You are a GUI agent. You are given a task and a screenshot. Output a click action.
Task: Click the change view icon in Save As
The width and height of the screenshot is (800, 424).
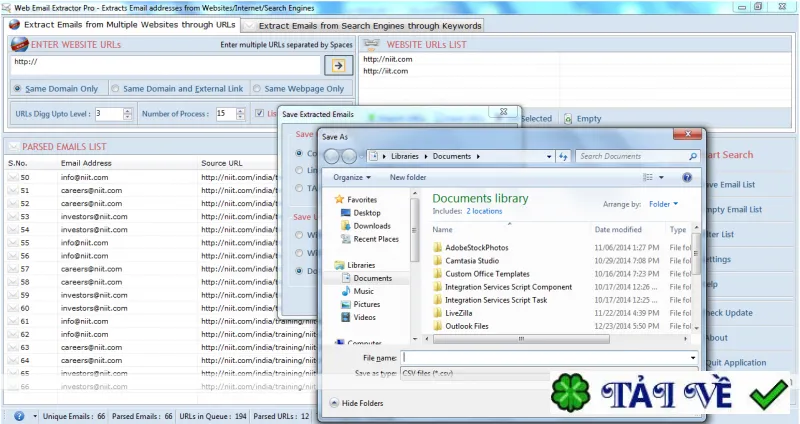[647, 177]
